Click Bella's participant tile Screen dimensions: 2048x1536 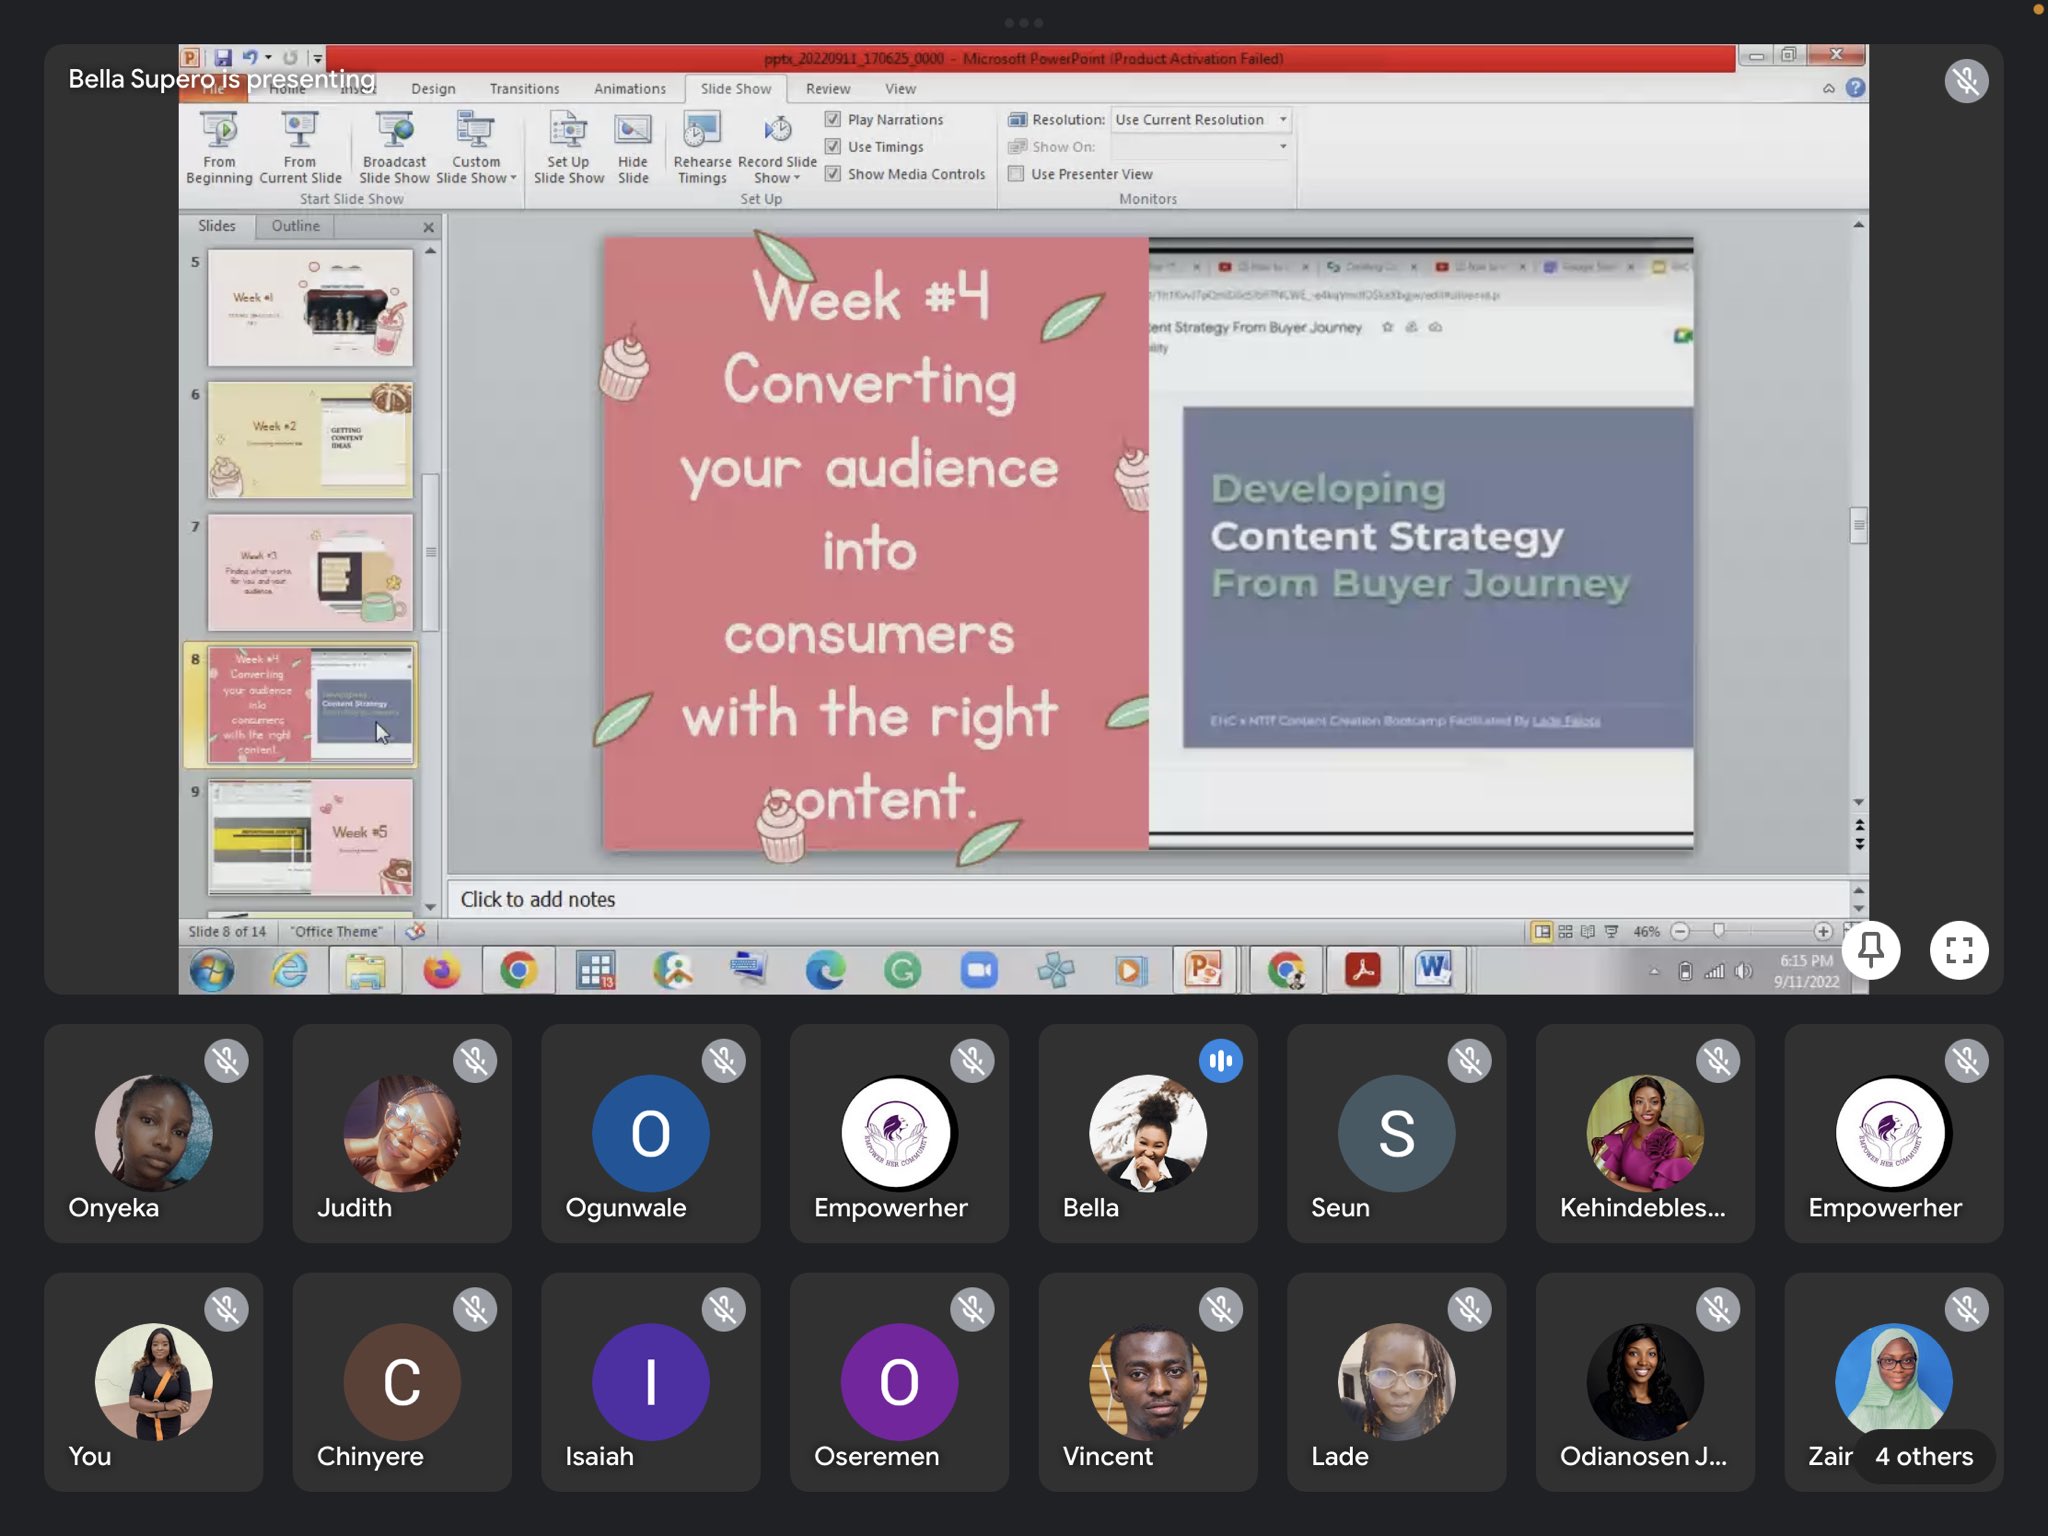point(1148,1133)
